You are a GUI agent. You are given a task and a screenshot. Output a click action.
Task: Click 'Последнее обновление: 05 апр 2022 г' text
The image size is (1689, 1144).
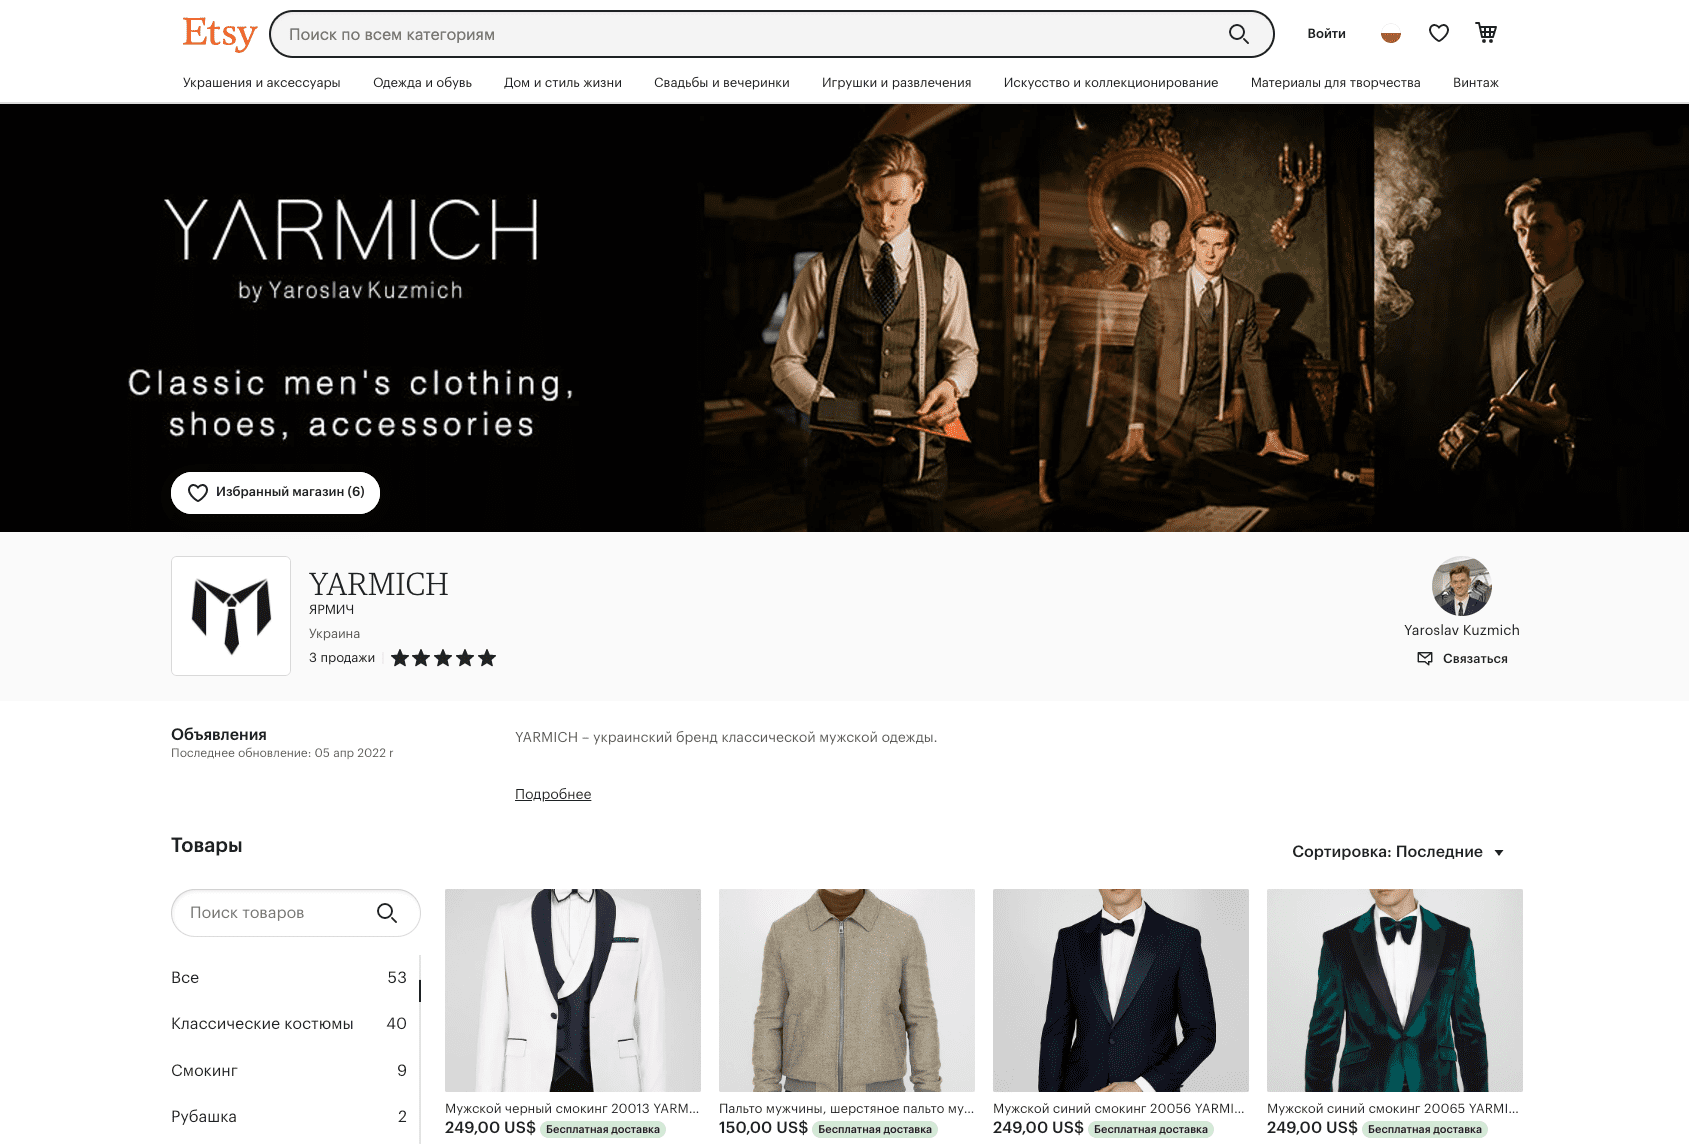(x=282, y=753)
